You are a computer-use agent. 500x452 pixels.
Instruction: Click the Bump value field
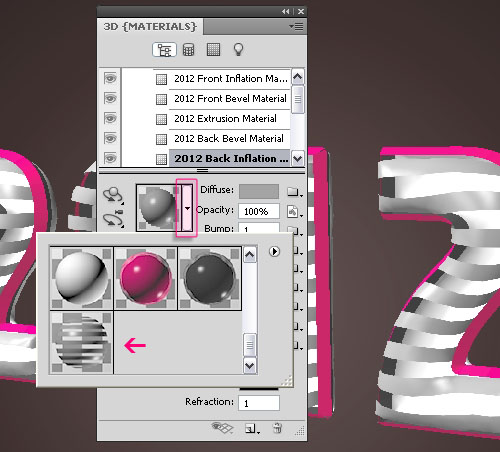(259, 228)
